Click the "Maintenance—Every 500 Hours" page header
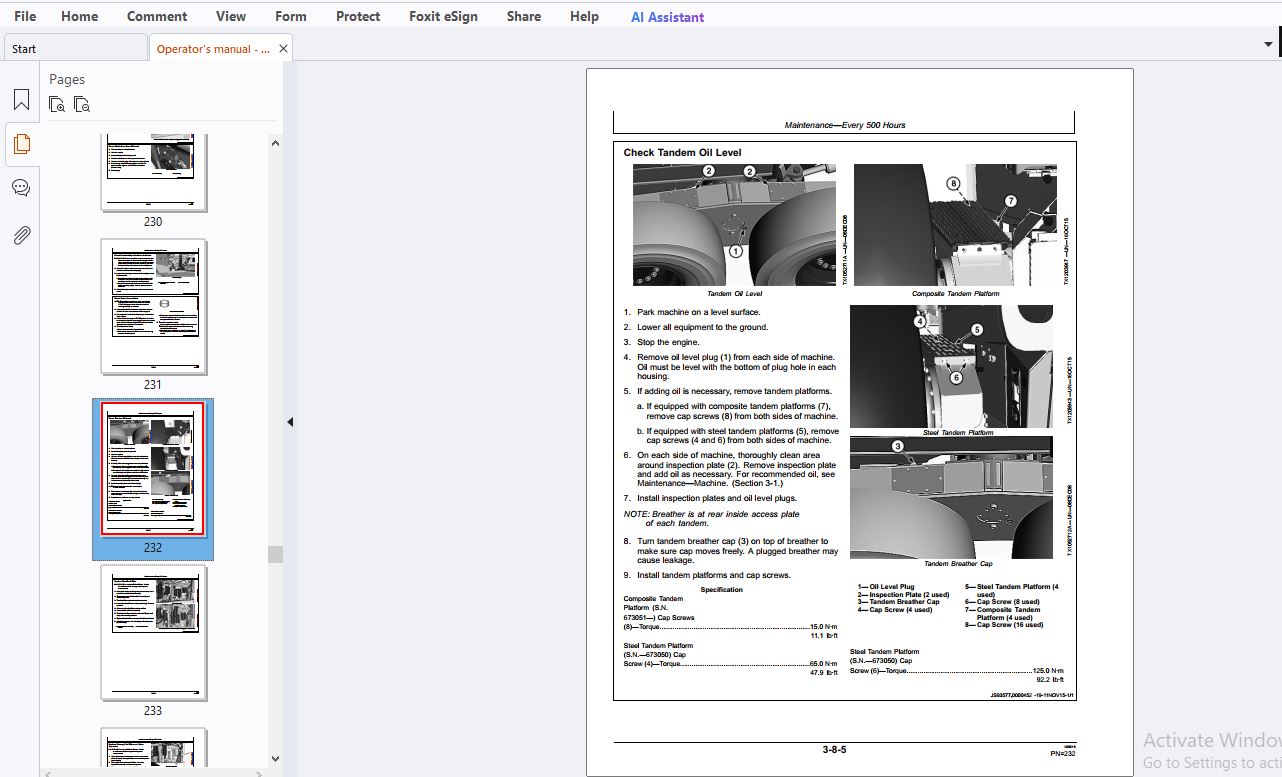The image size is (1282, 777). pos(845,125)
